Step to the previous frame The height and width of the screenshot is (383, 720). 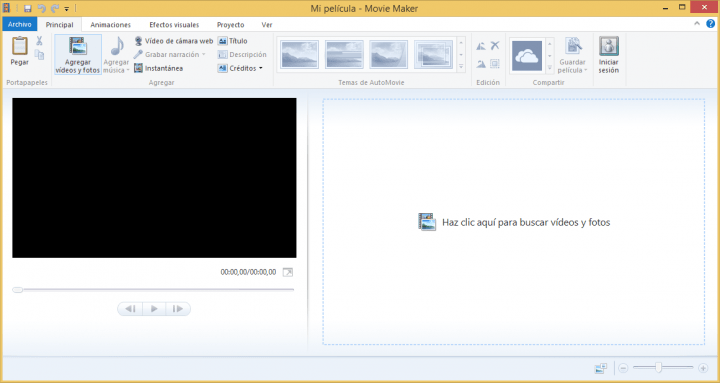point(130,309)
